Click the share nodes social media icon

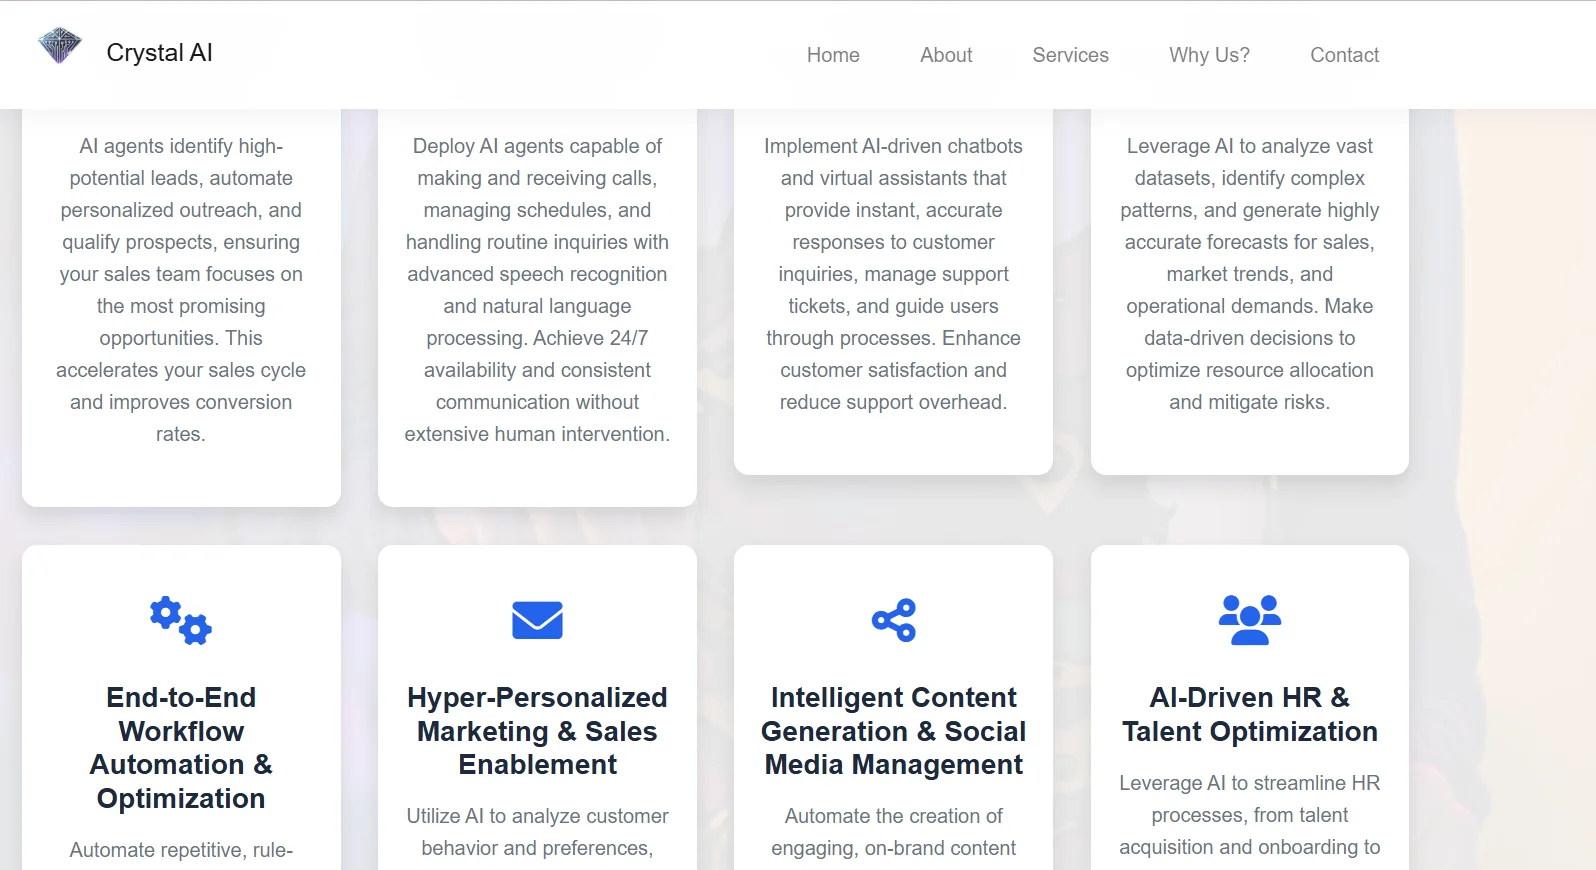pyautogui.click(x=893, y=620)
